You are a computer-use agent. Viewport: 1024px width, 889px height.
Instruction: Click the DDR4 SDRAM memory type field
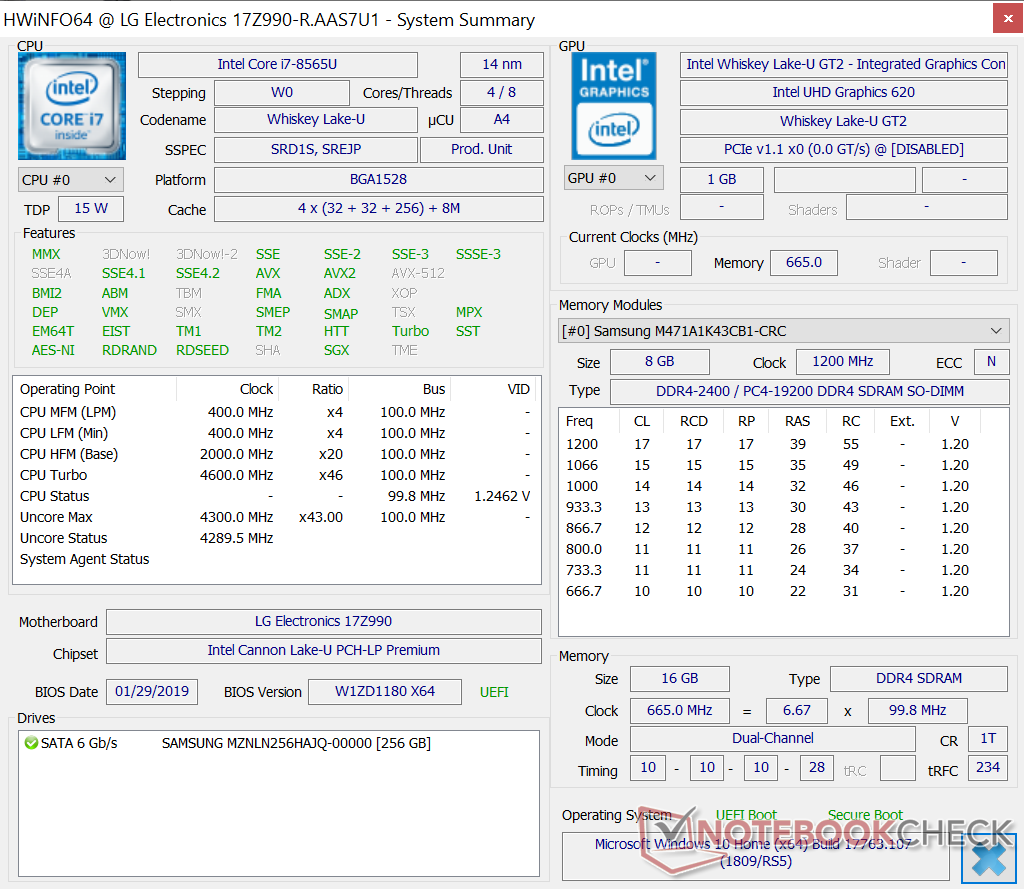[919, 678]
